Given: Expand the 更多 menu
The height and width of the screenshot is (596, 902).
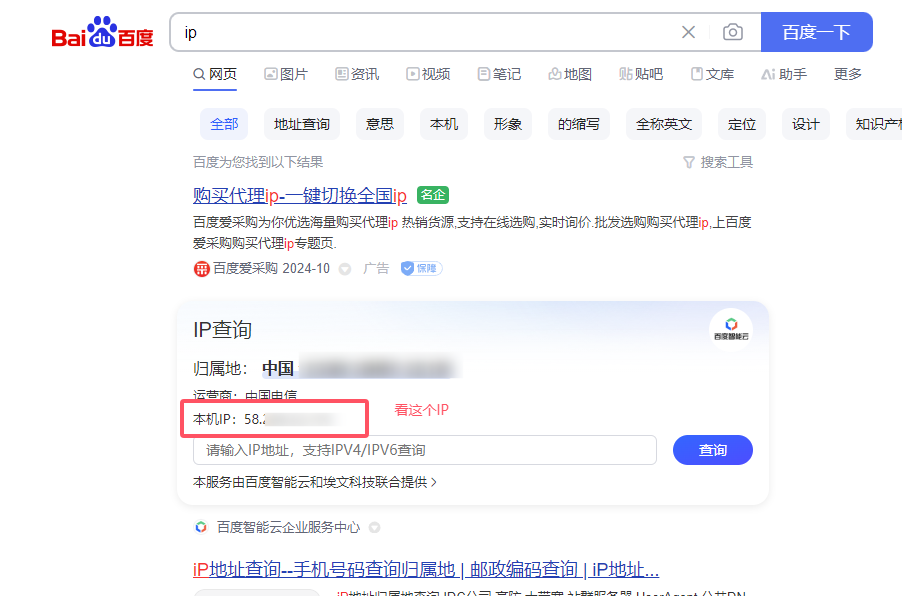Looking at the screenshot, I should [848, 74].
